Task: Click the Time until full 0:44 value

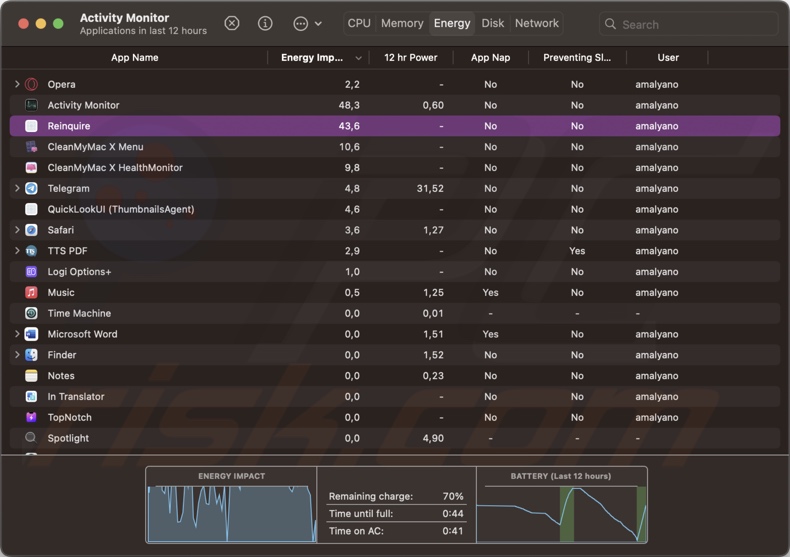Action: pos(452,514)
